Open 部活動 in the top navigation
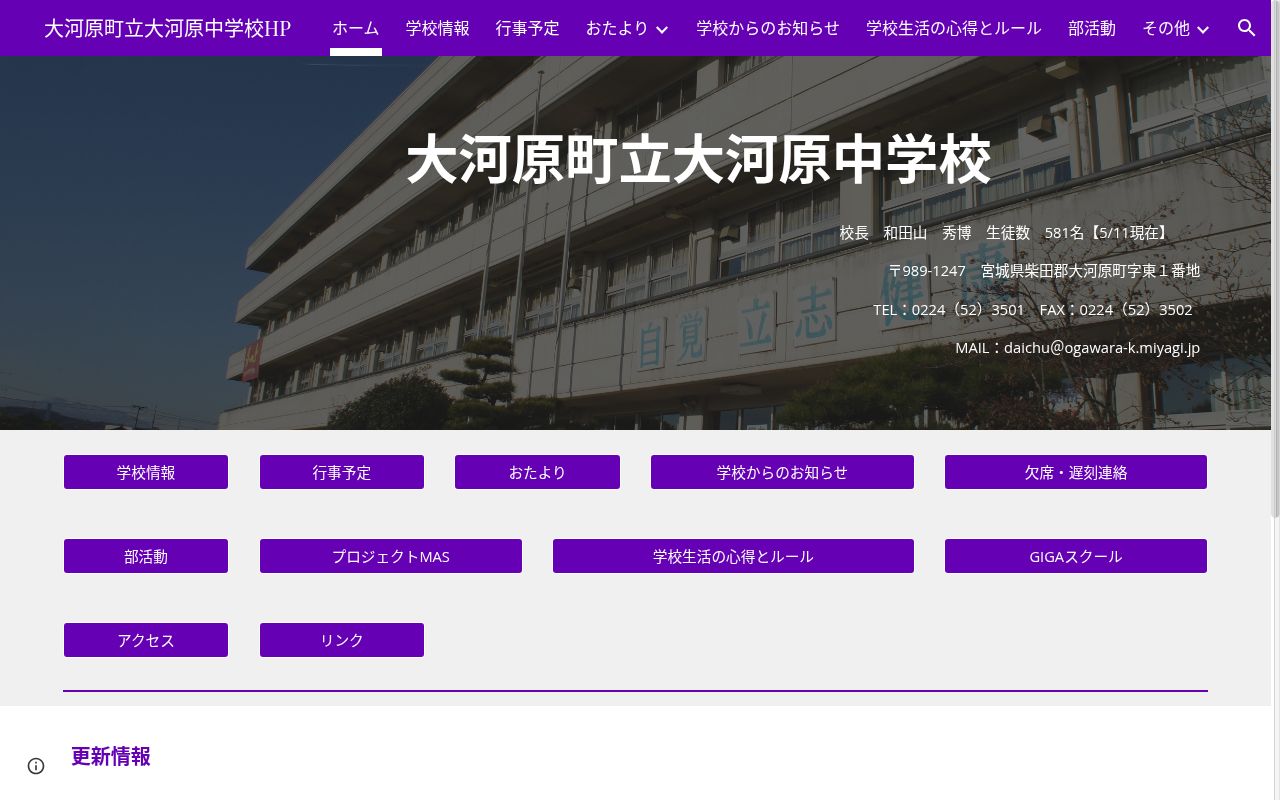1280x800 pixels. 1092,28
